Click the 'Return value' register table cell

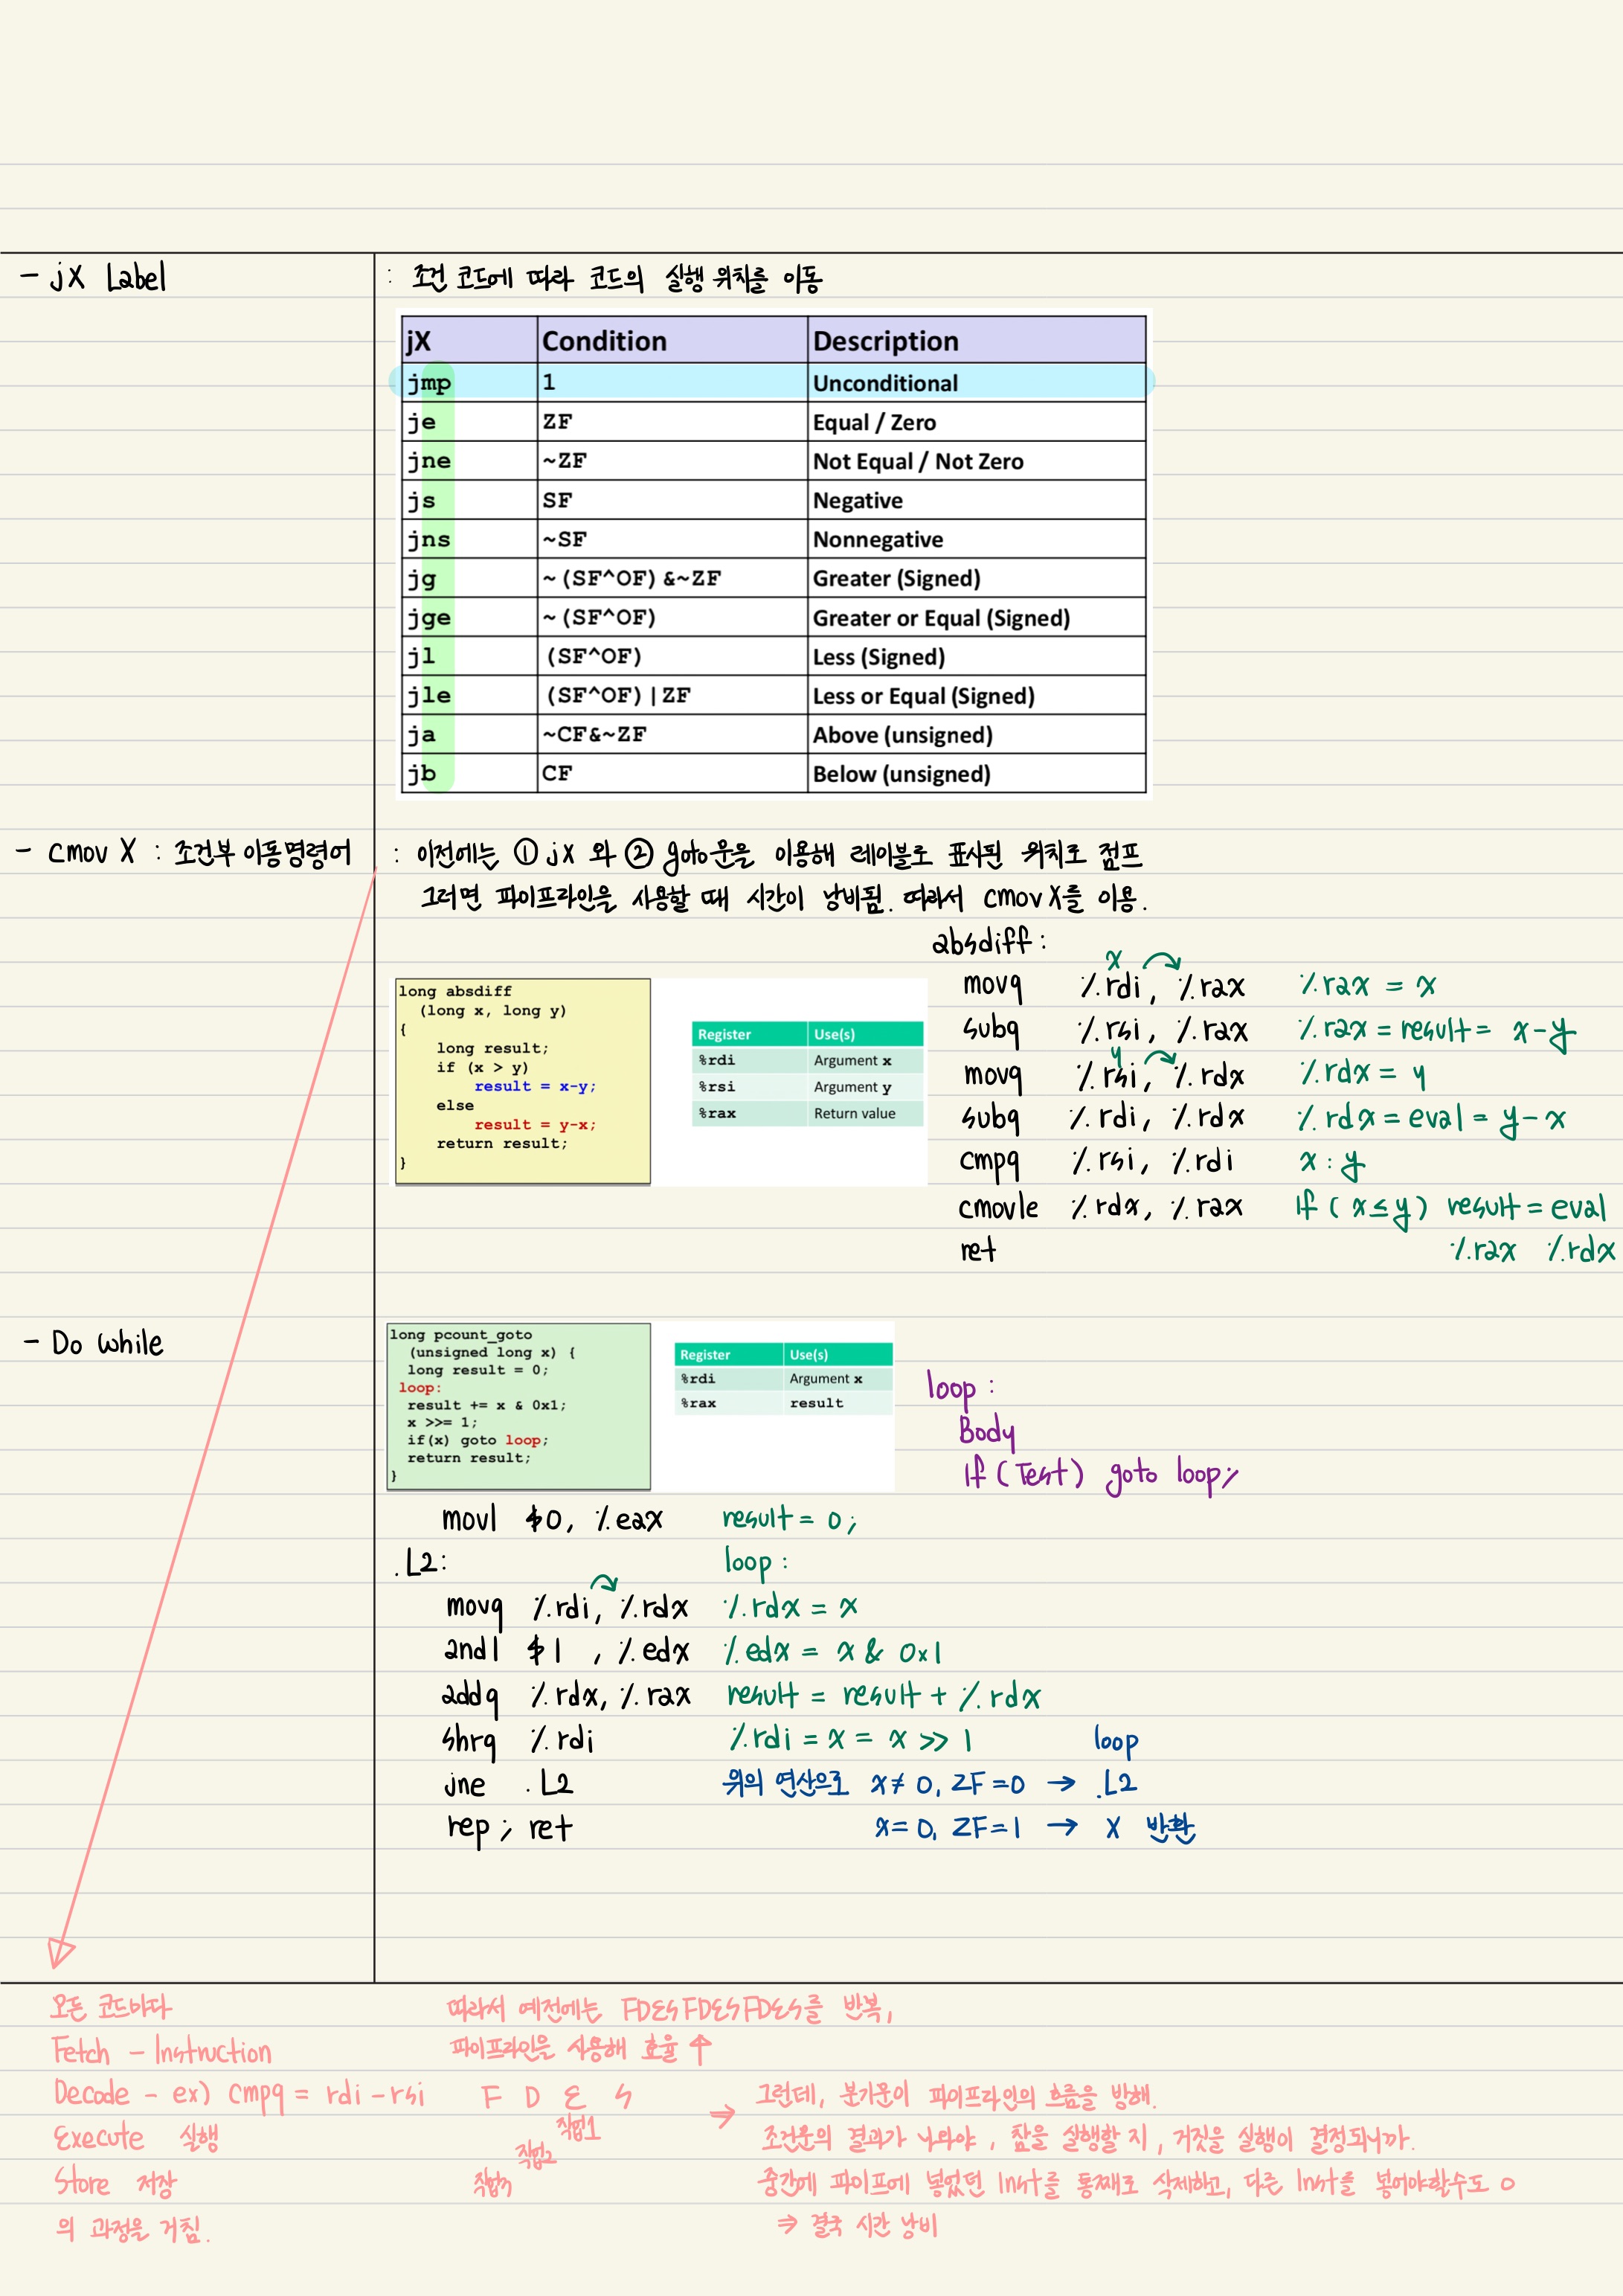pyautogui.click(x=854, y=1113)
